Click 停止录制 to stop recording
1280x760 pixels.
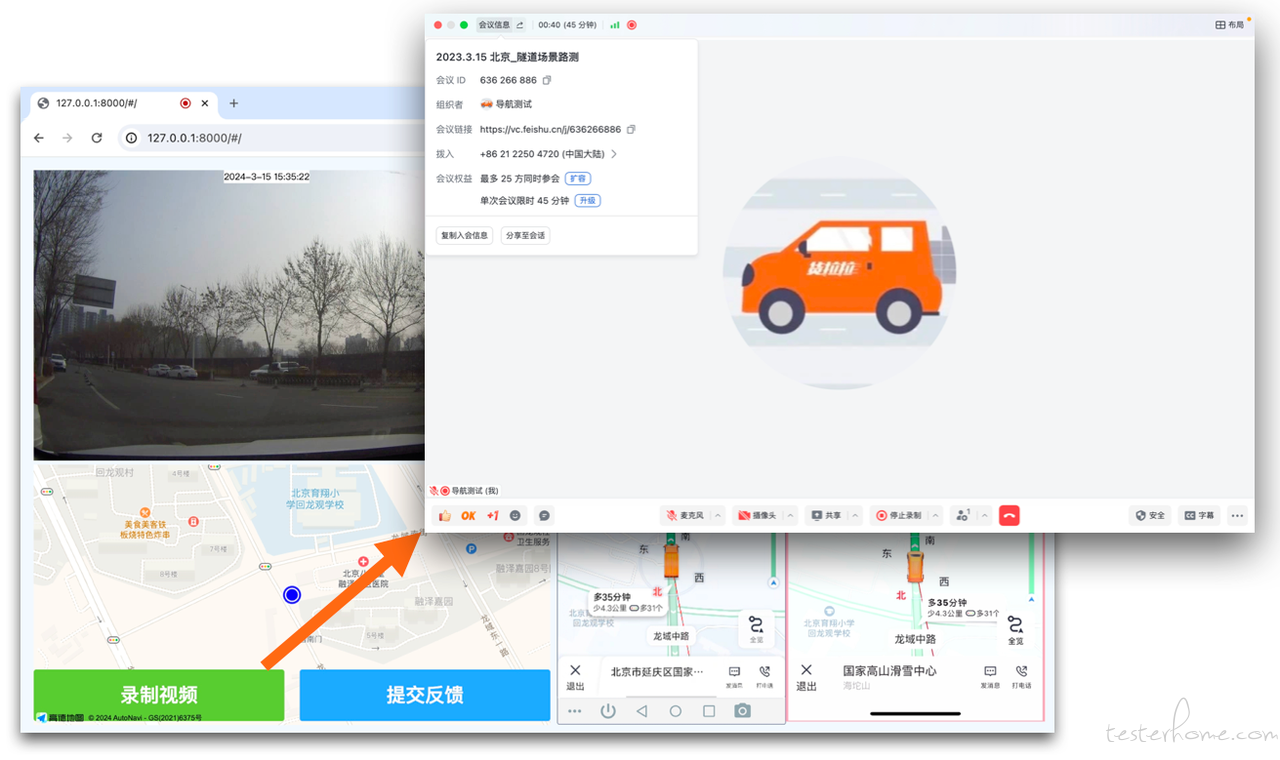click(x=898, y=516)
